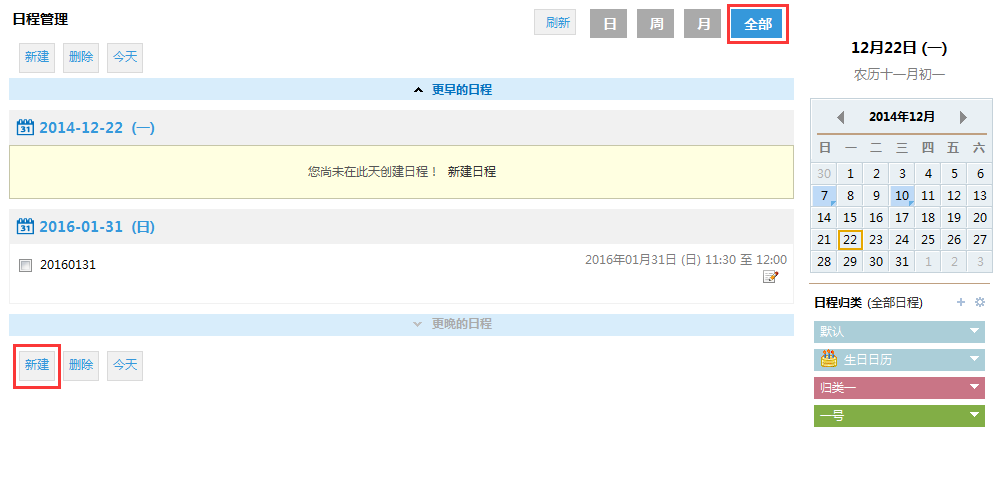Click the pink 归类一 category color bar
Screen dimensions: 1000x481
tap(888, 388)
